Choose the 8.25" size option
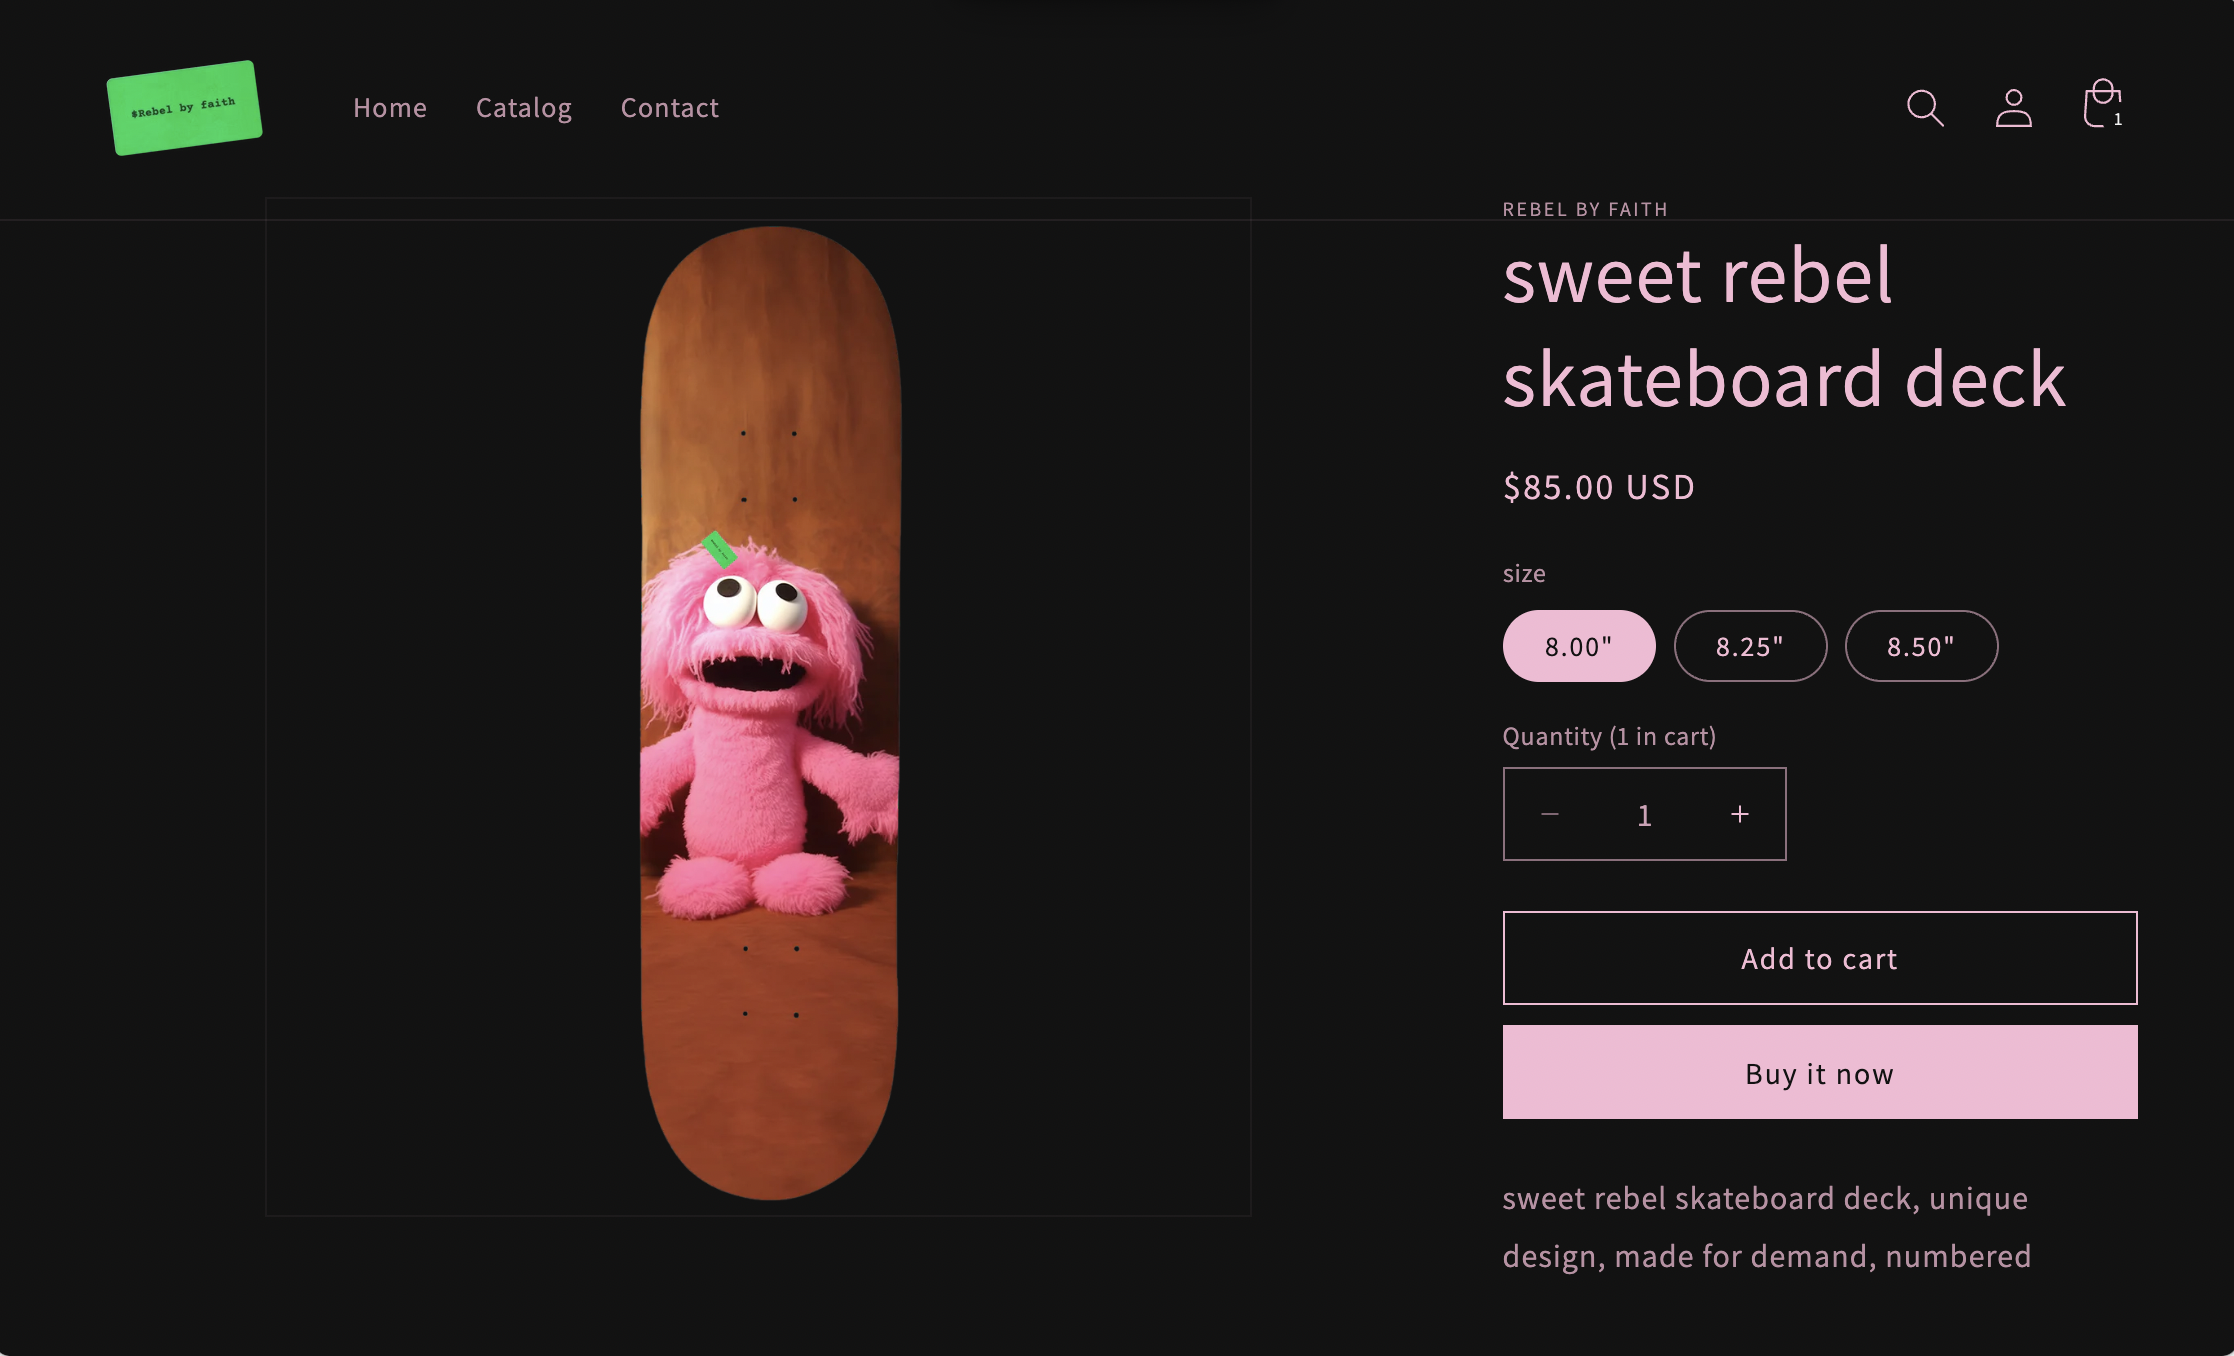Screen dimensions: 2234x1356 click(x=1750, y=646)
